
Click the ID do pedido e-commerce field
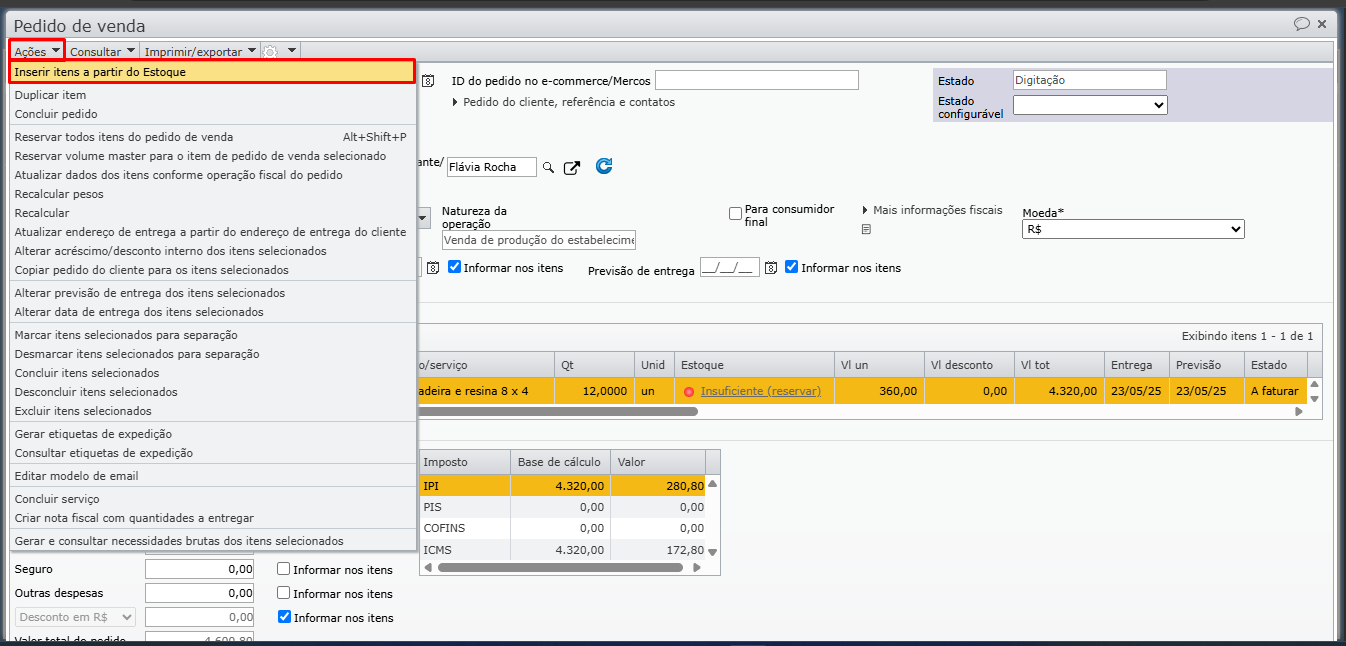coord(756,80)
